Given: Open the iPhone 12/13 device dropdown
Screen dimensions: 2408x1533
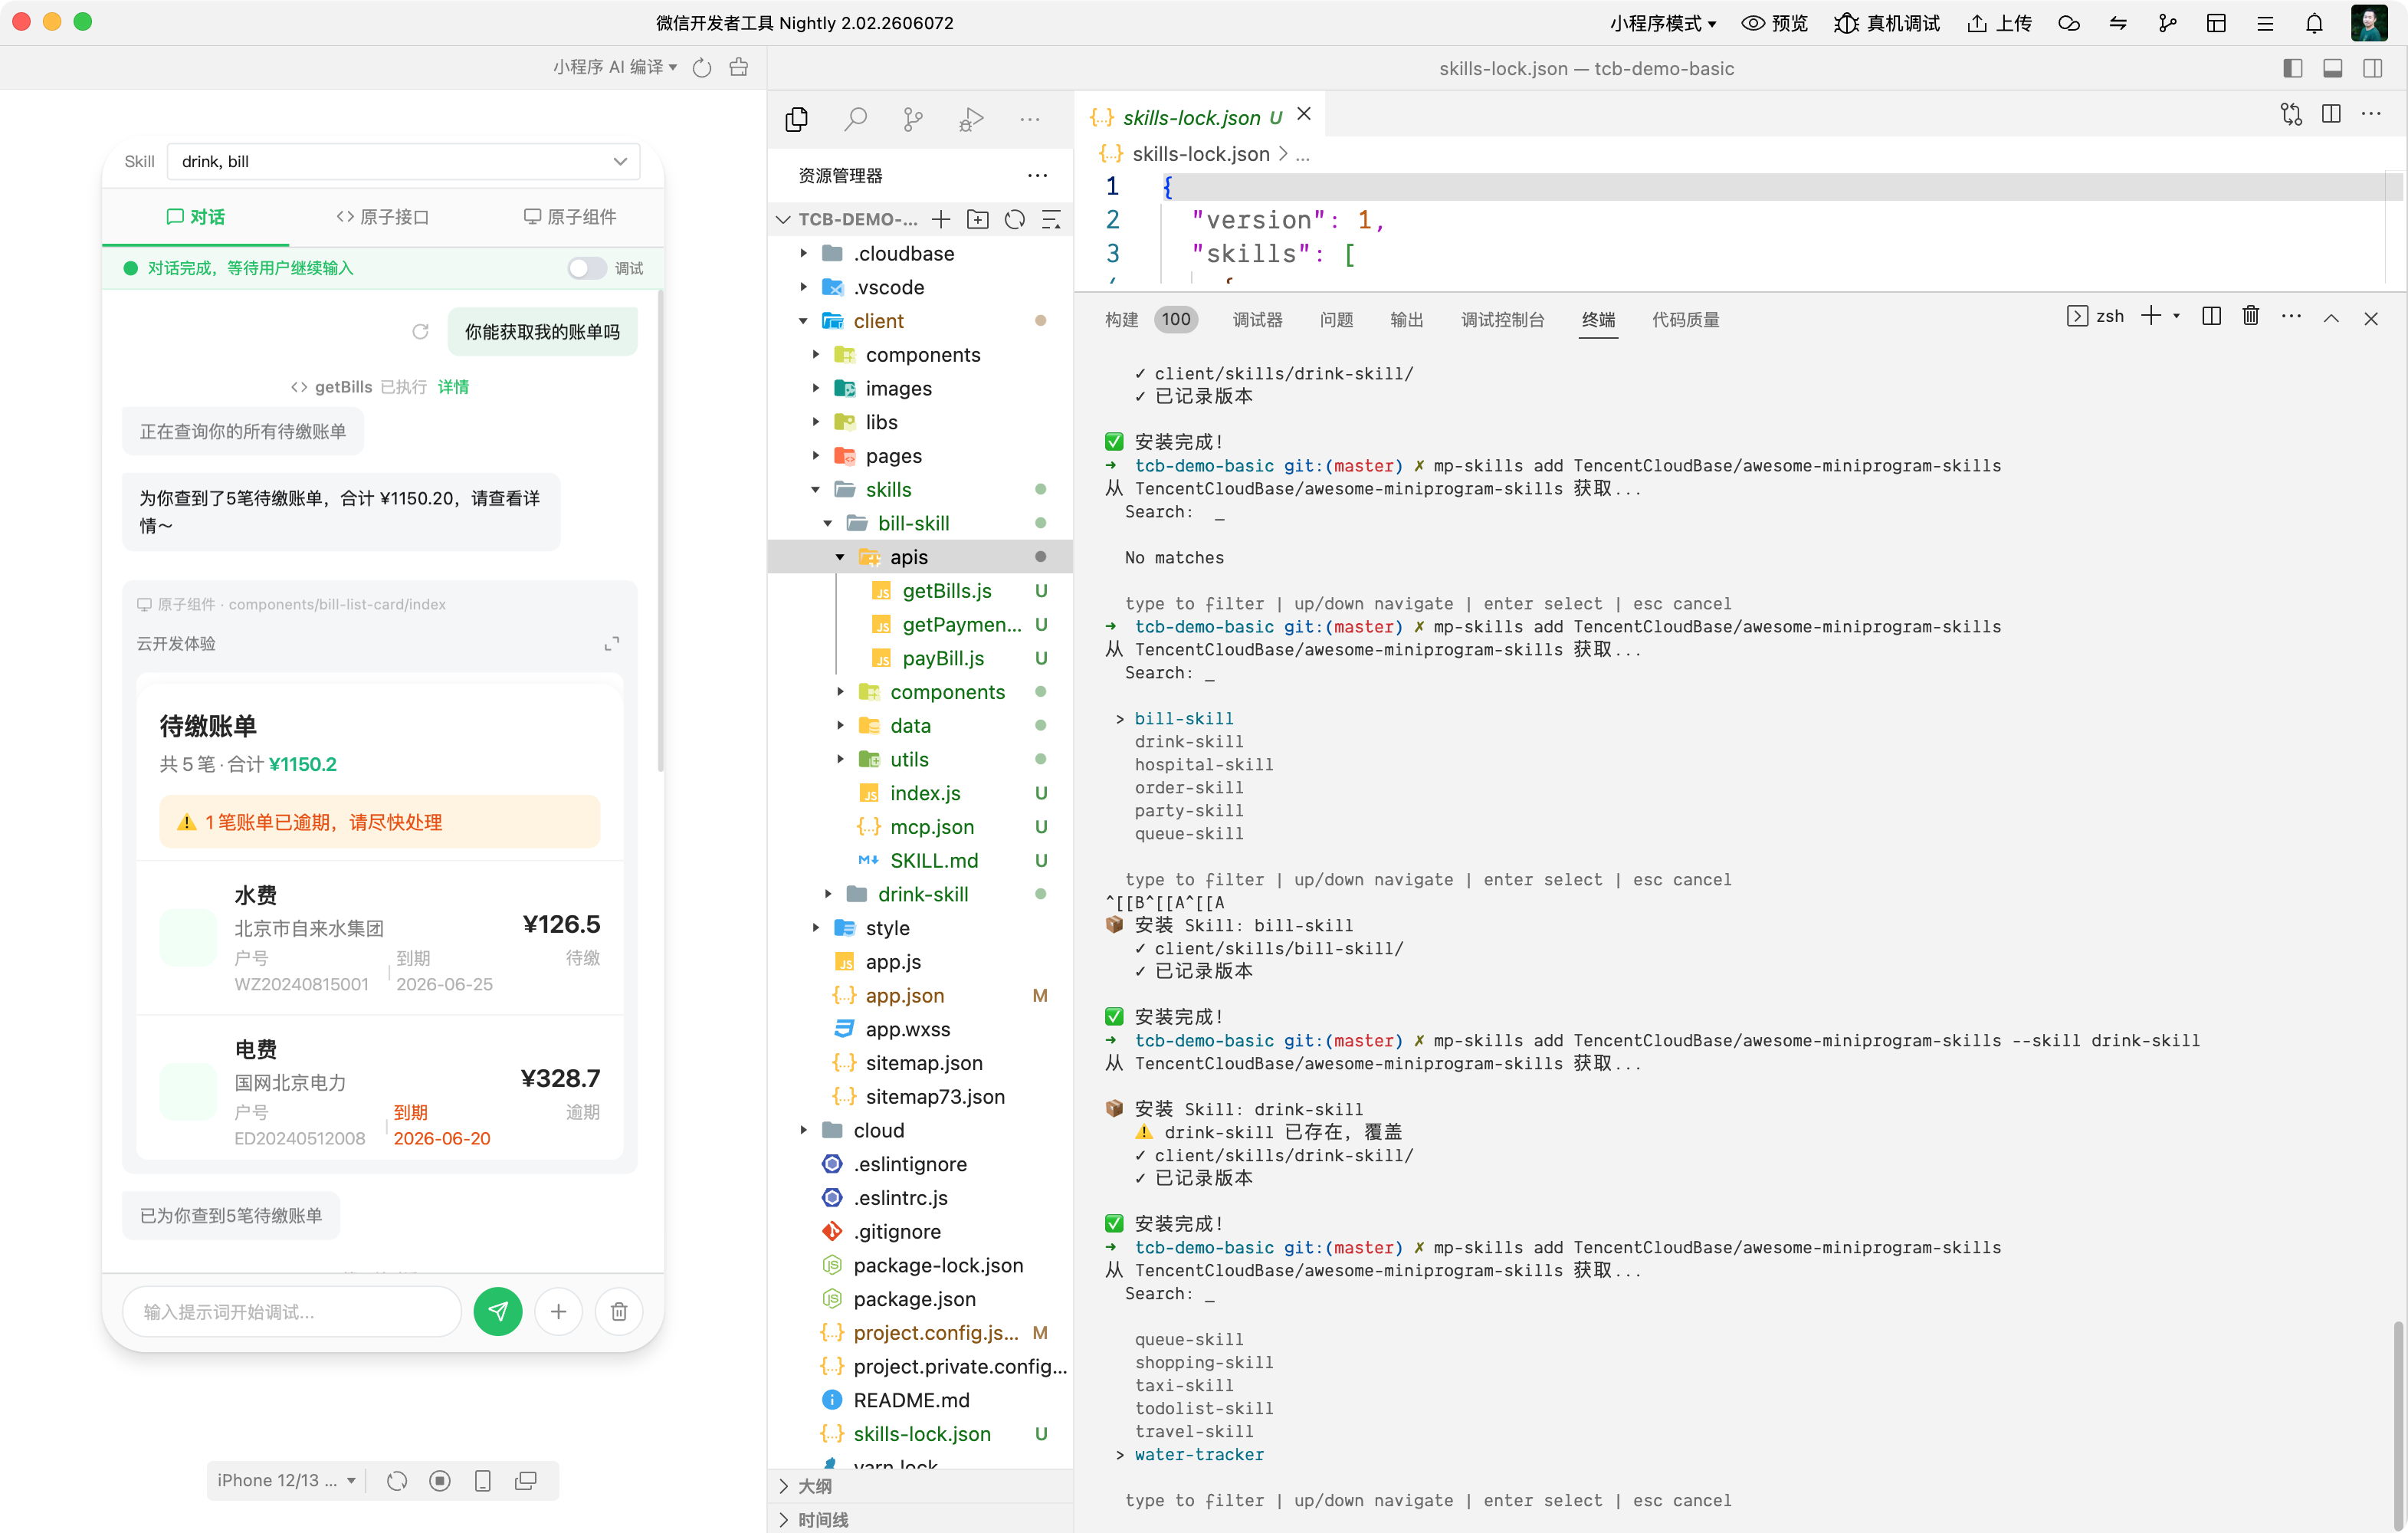Looking at the screenshot, I should pos(286,1480).
